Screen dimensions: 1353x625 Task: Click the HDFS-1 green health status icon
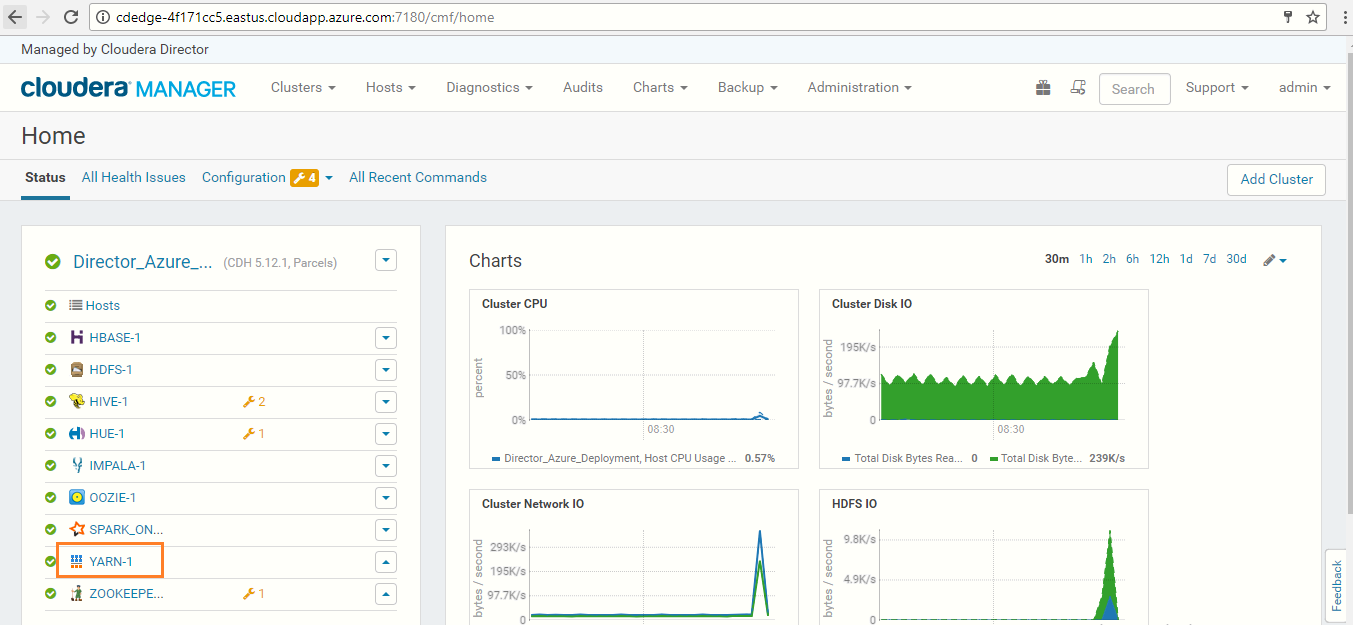(51, 369)
